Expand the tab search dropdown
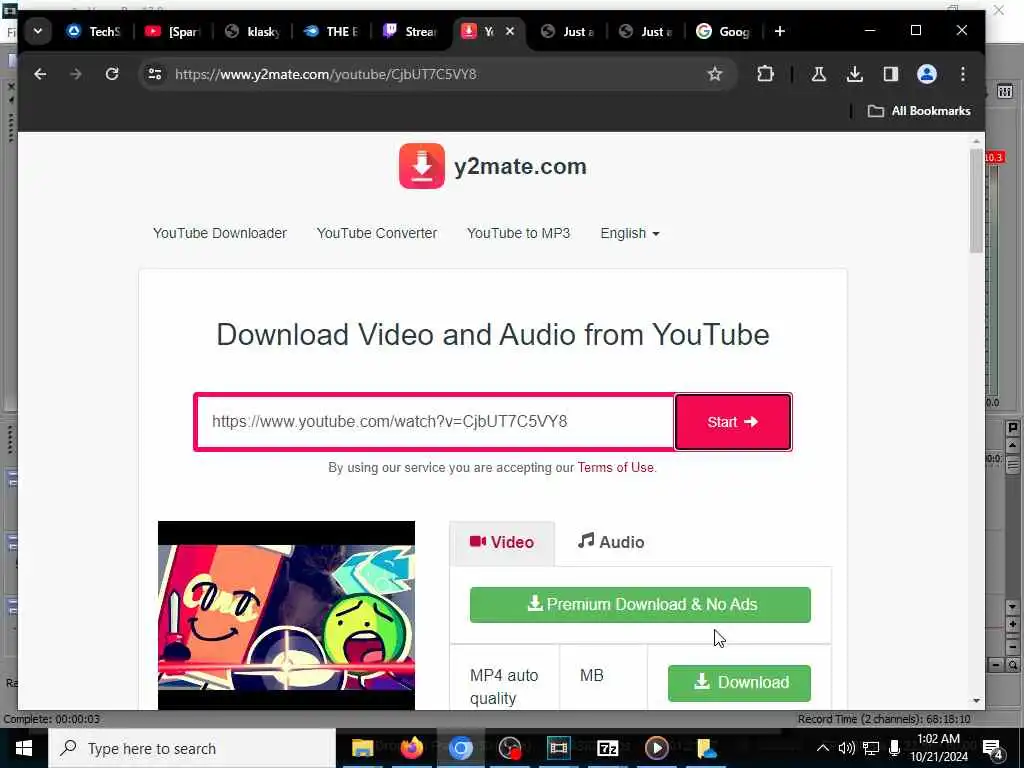The height and width of the screenshot is (768, 1024). point(38,31)
